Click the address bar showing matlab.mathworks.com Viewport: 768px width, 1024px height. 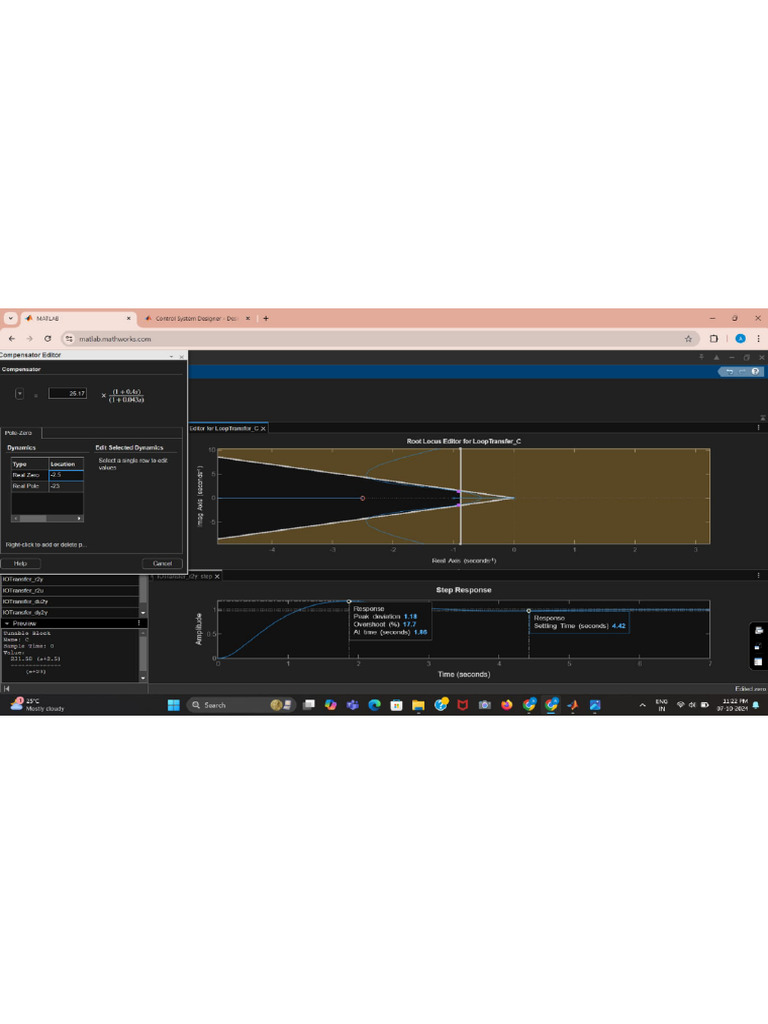[379, 338]
